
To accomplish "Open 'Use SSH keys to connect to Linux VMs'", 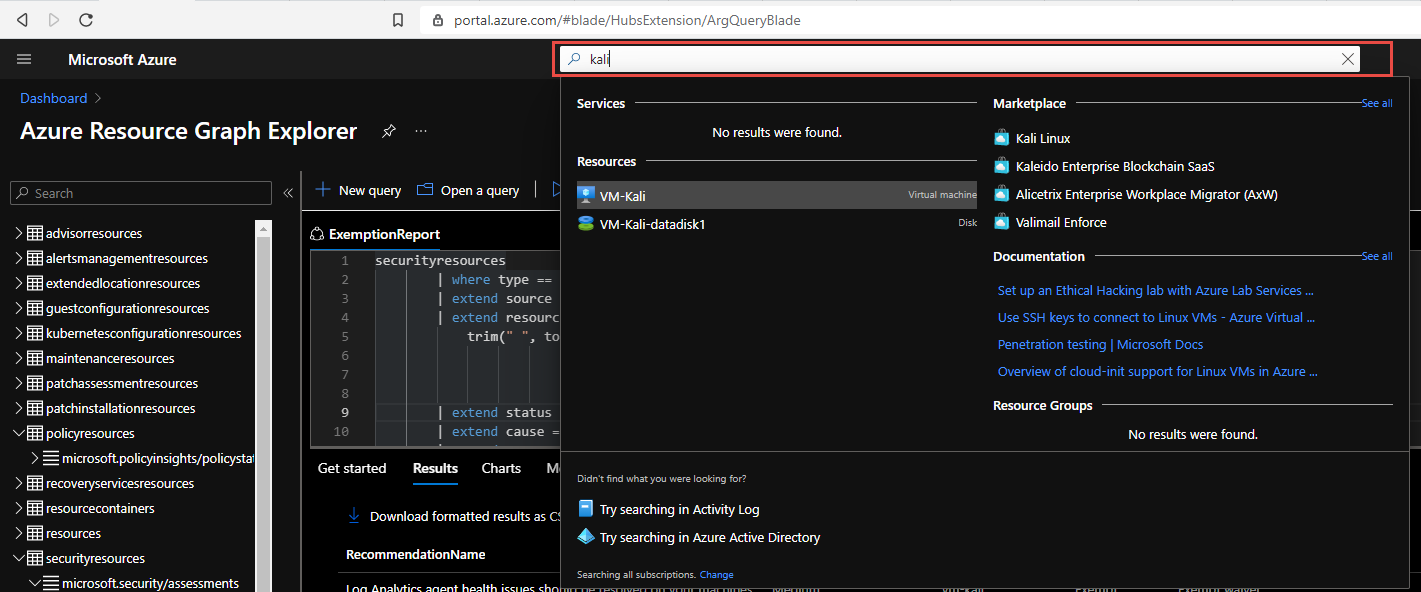I will tap(1157, 317).
